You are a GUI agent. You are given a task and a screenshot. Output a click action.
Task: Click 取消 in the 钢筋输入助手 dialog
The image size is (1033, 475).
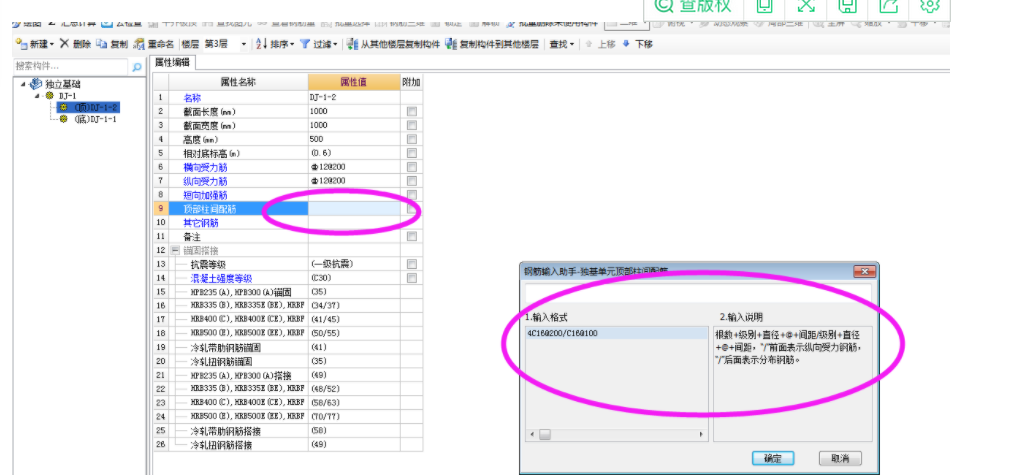[x=840, y=458]
